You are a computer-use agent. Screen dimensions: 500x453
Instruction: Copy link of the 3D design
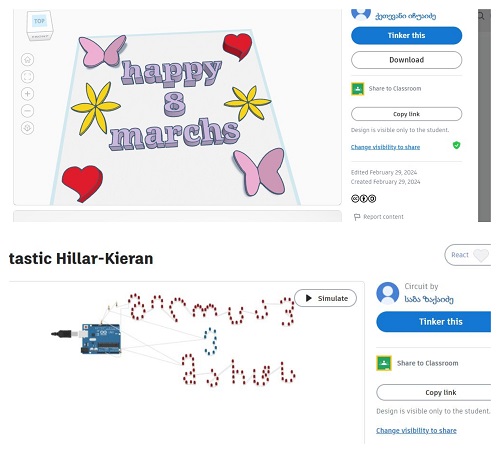(406, 114)
